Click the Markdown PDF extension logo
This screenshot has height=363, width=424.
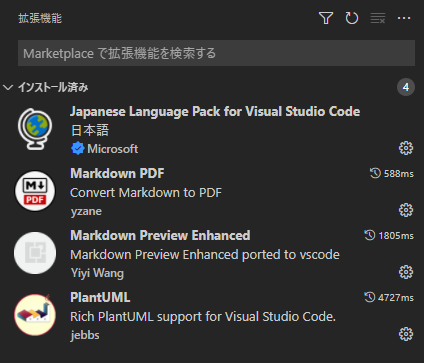[35, 191]
